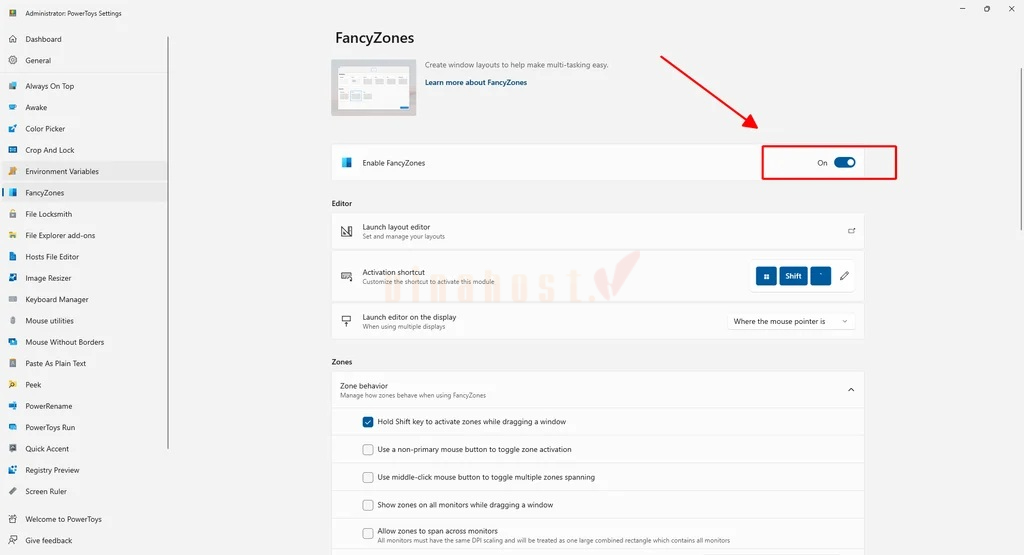Click the PowerToys Run icon
1024x555 pixels.
point(12,427)
